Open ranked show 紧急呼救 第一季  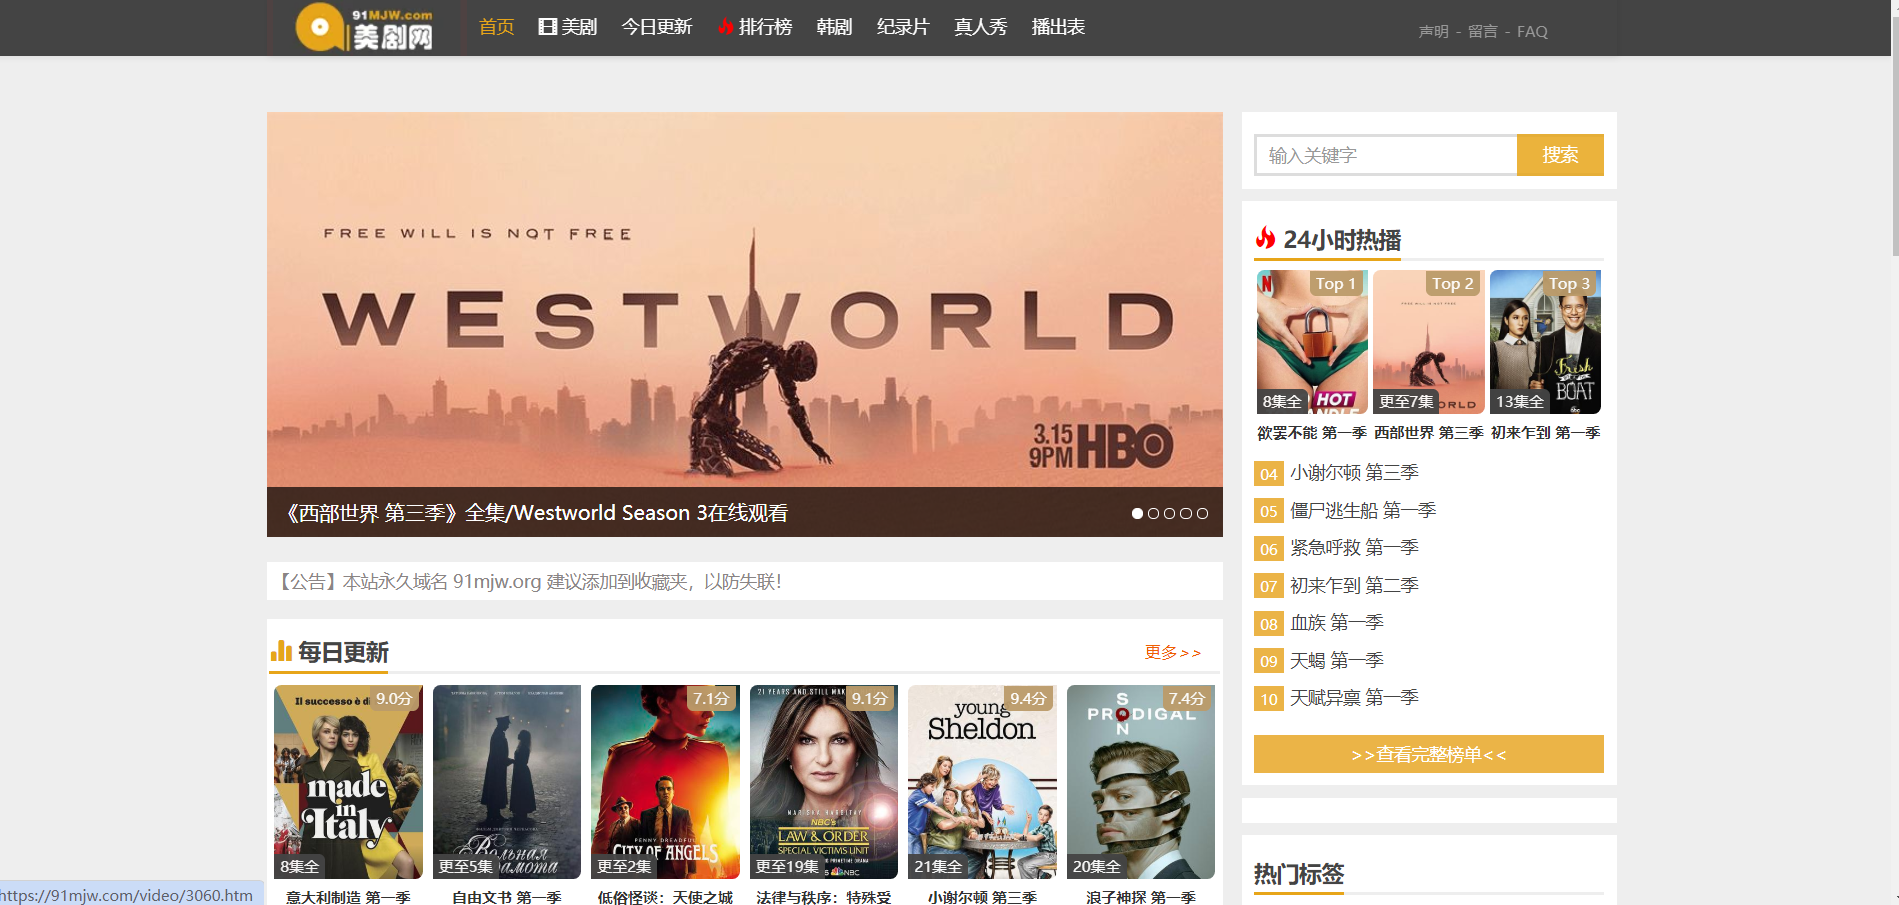[1354, 547]
